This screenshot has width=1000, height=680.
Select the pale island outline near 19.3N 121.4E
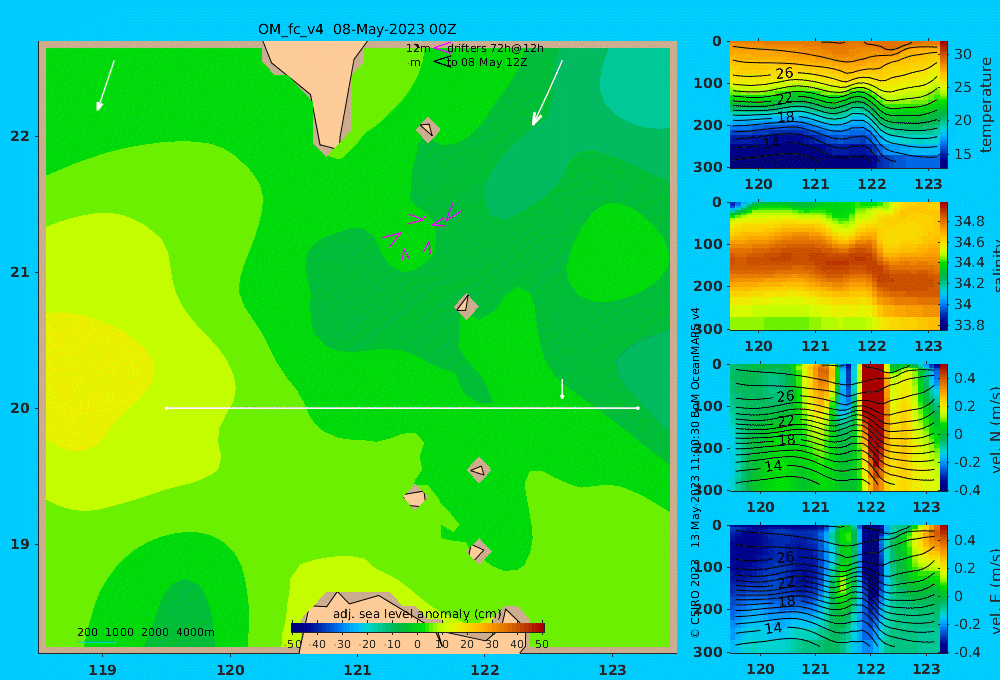coord(415,497)
